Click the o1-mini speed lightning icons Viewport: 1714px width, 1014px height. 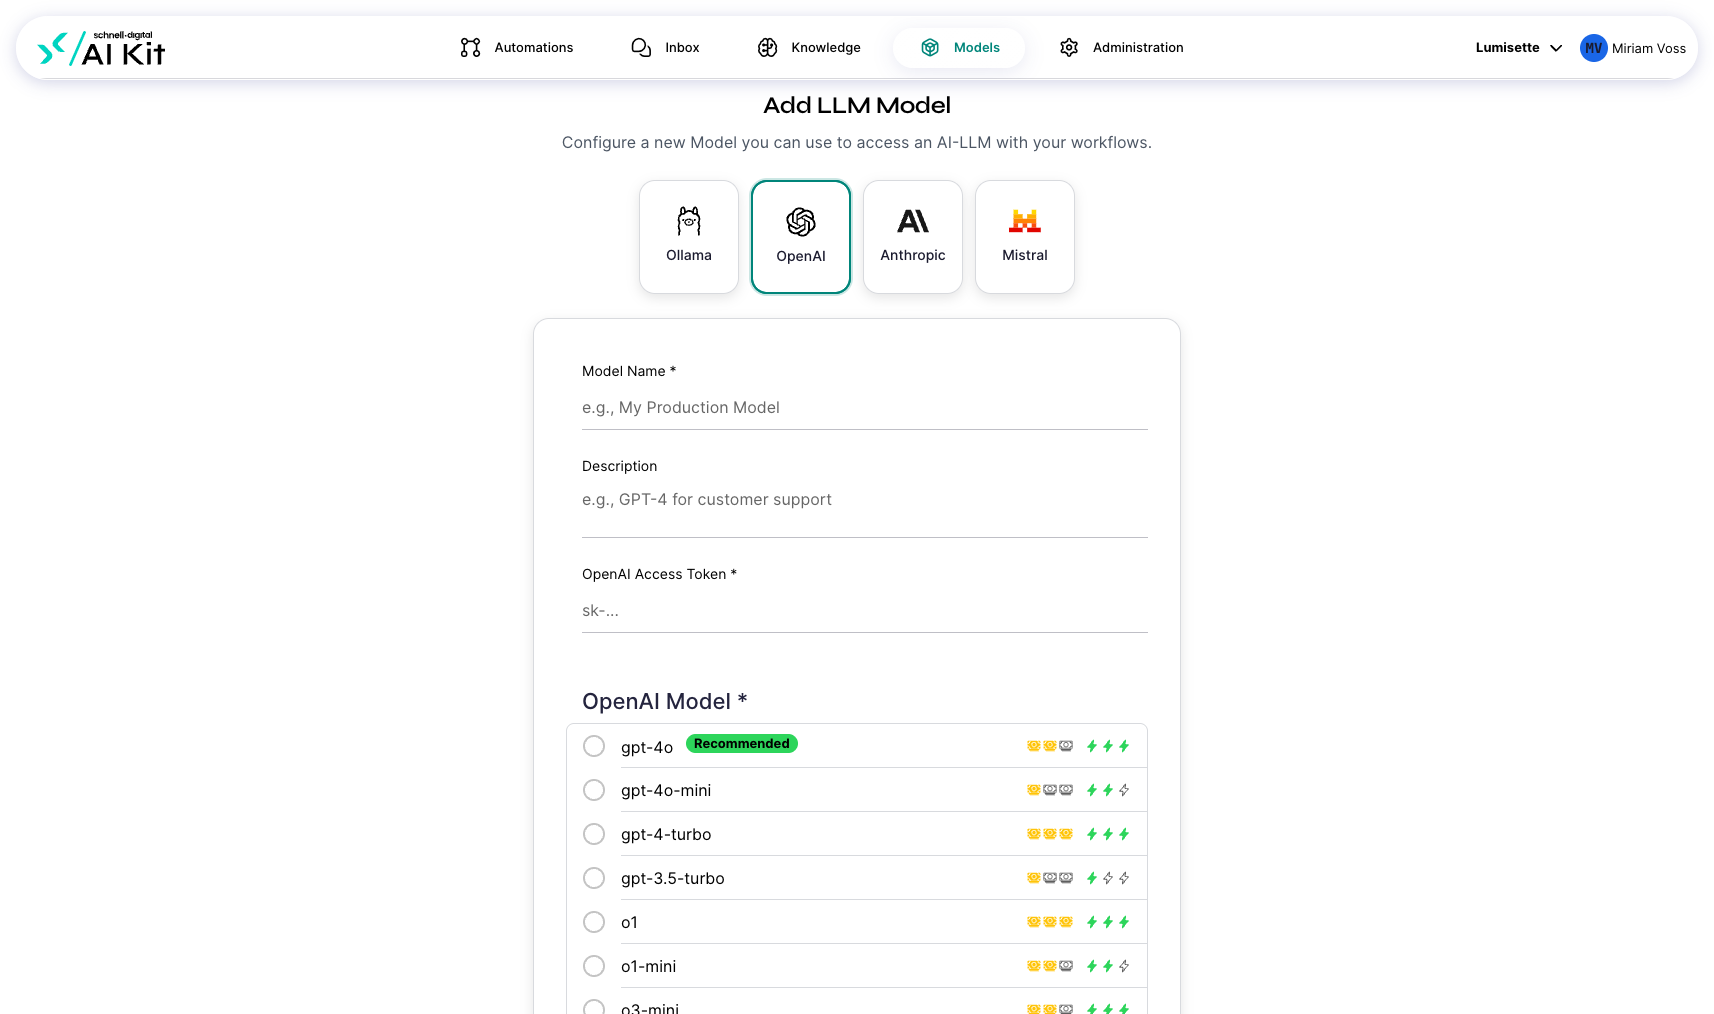[x=1108, y=966]
